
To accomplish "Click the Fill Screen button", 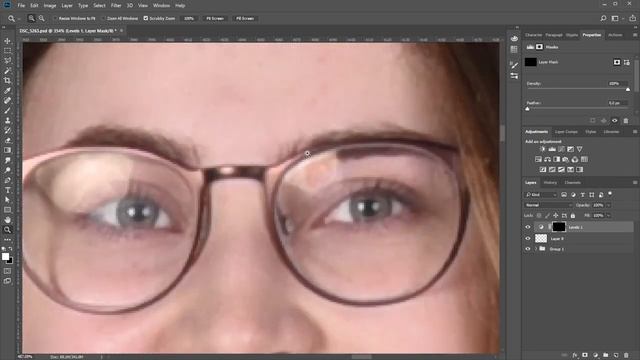I will coord(245,18).
